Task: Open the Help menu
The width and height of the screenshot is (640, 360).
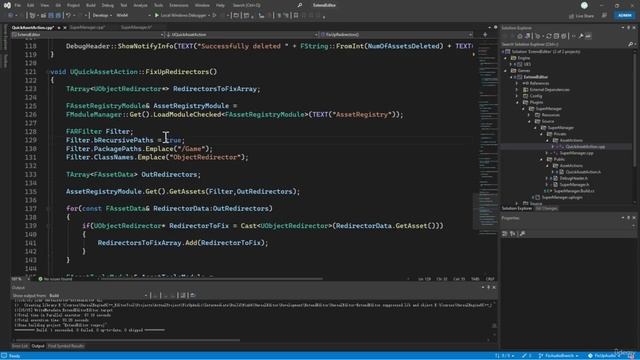Action: click(x=220, y=5)
